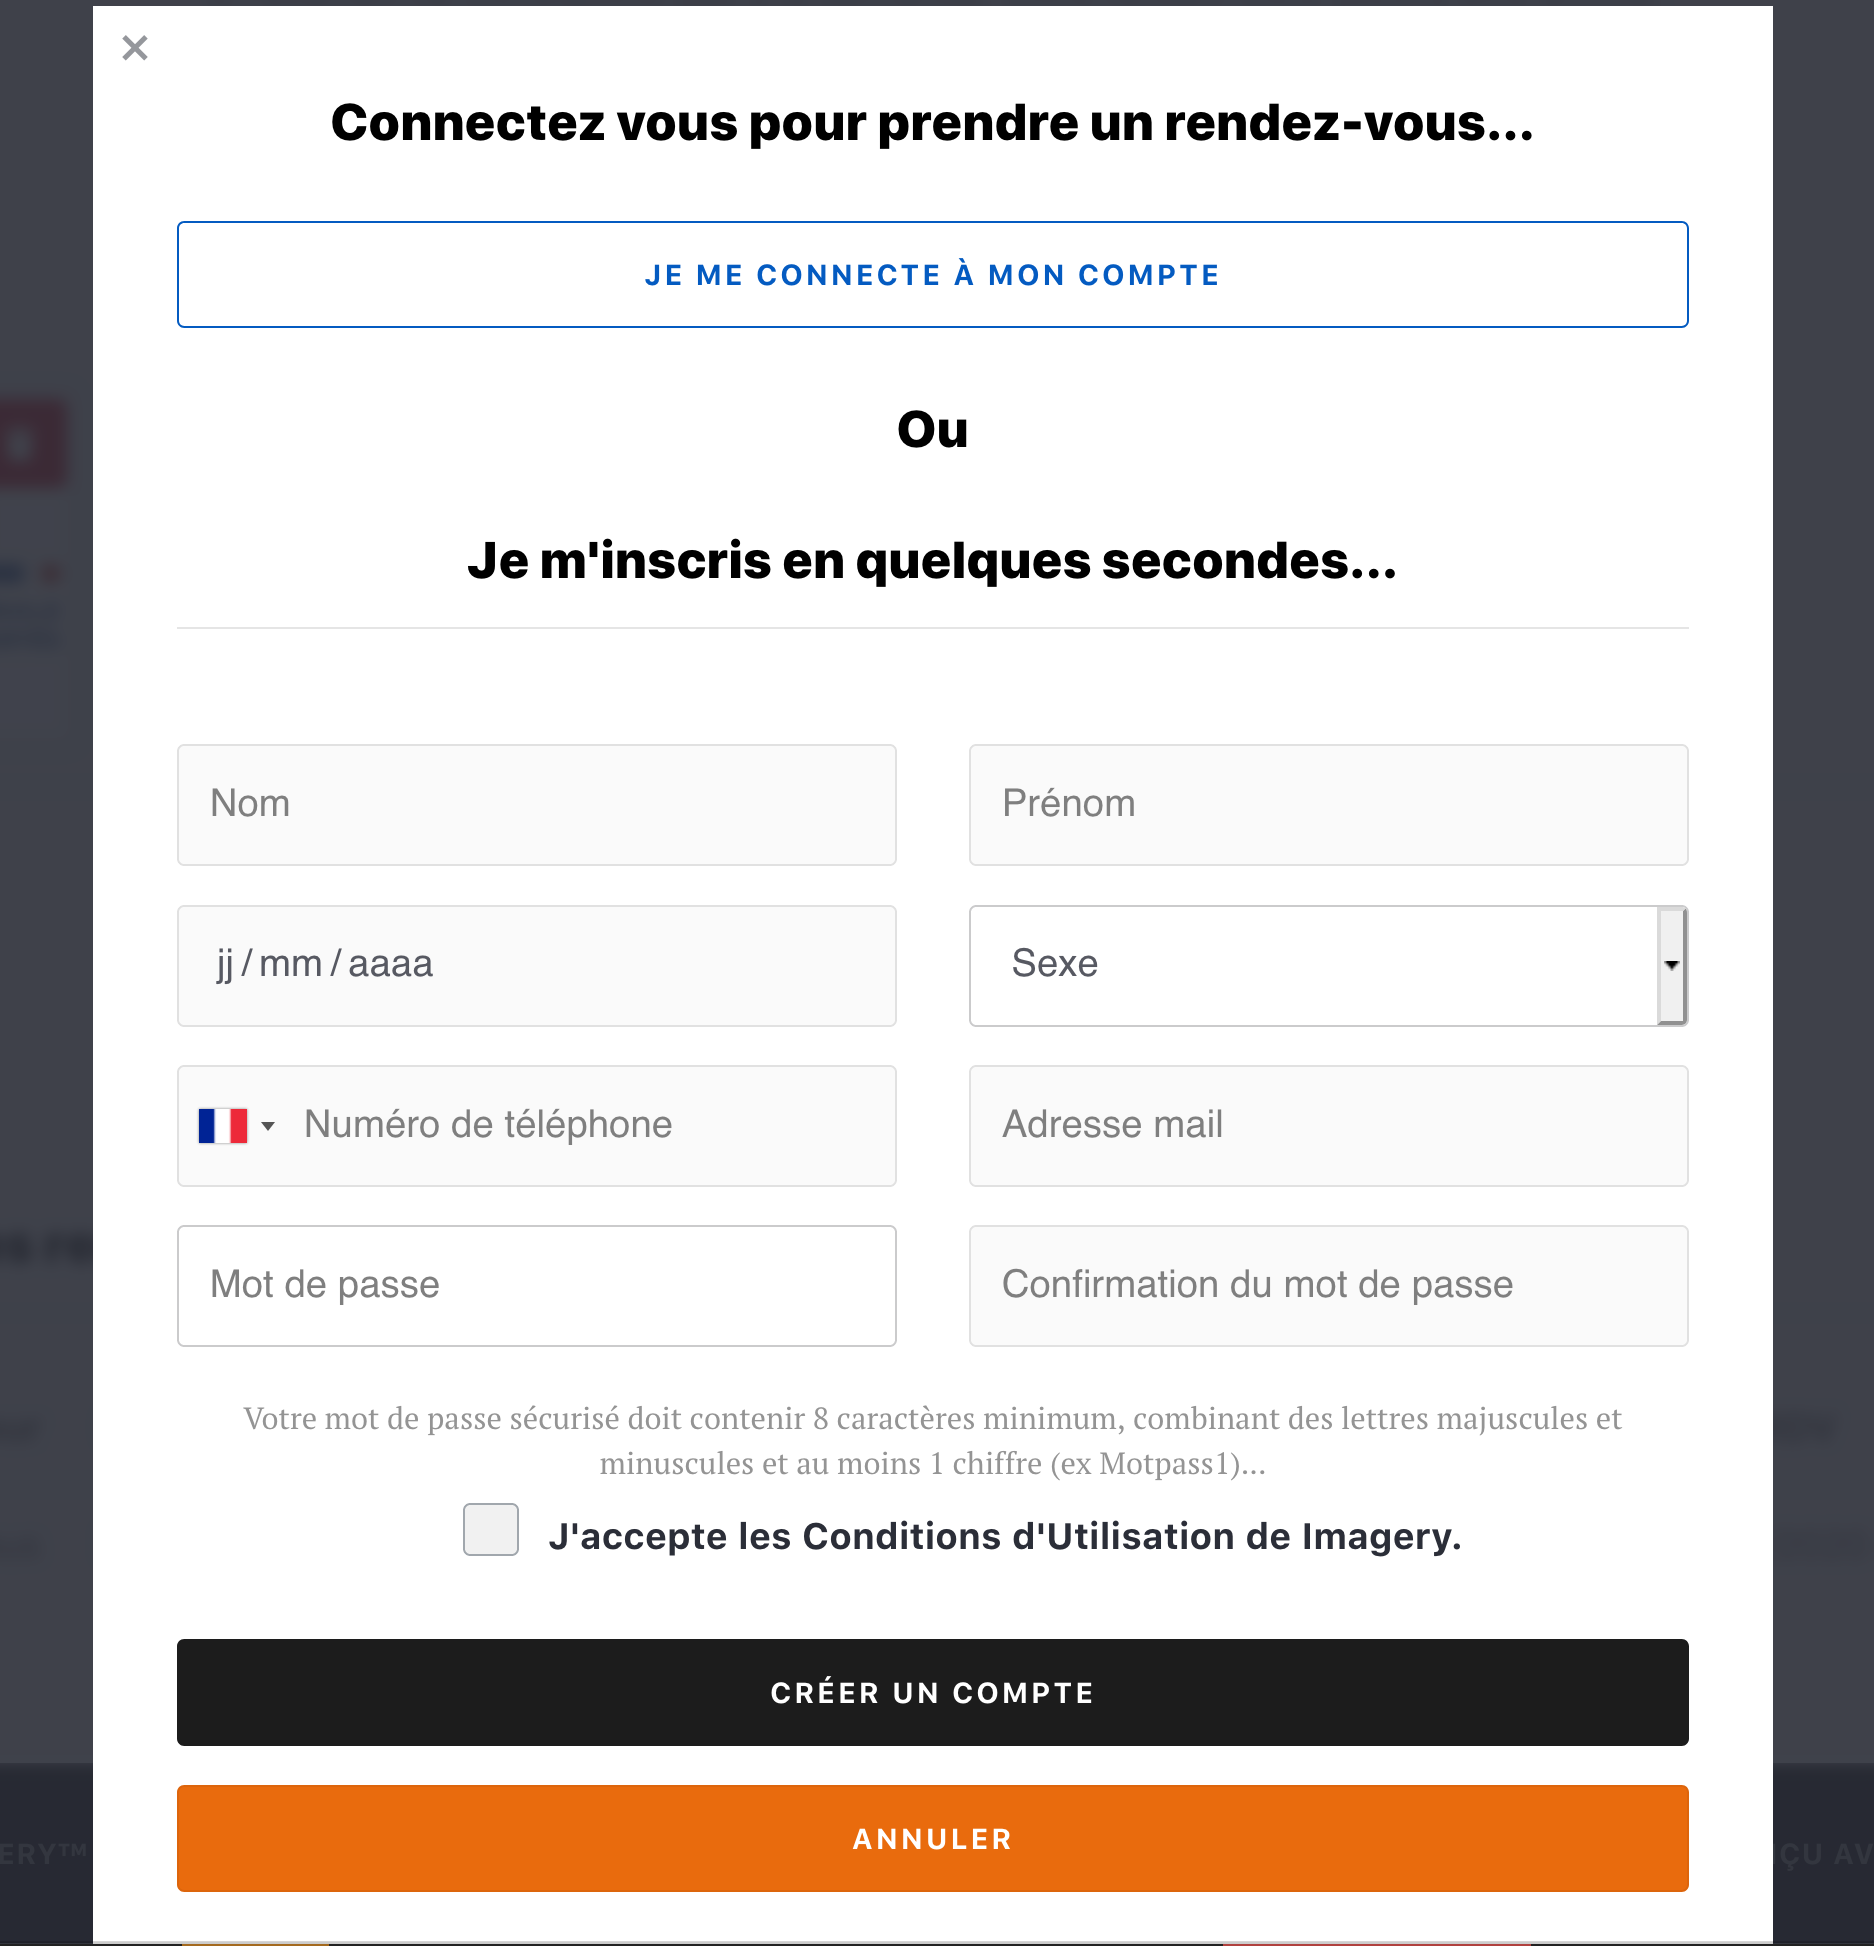Viewport: 1874px width, 1946px height.
Task: Focus the Adresse mail field
Action: click(x=1328, y=1126)
